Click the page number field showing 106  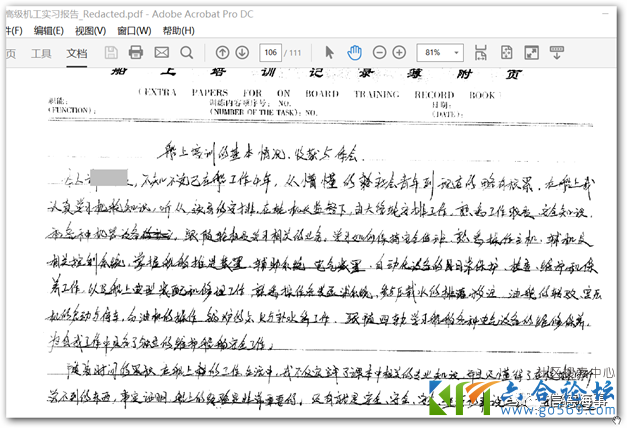coord(271,52)
